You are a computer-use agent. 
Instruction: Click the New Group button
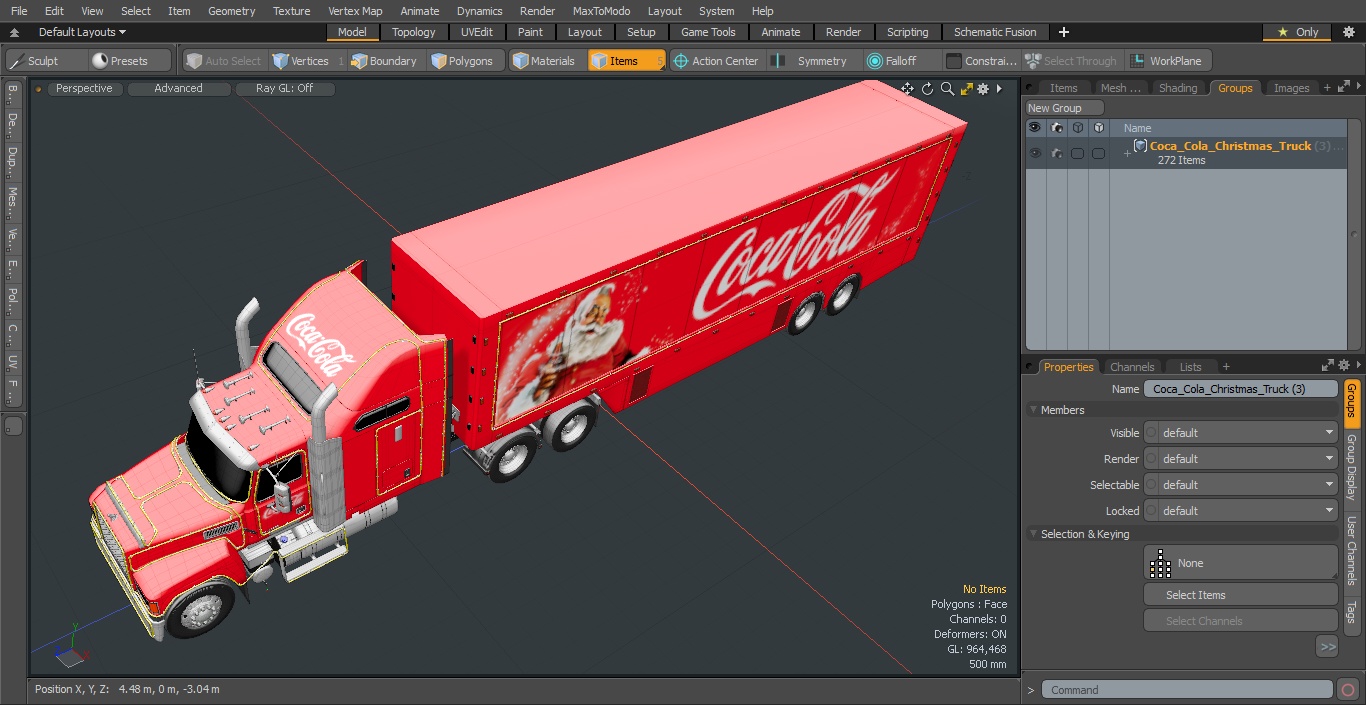point(1065,108)
